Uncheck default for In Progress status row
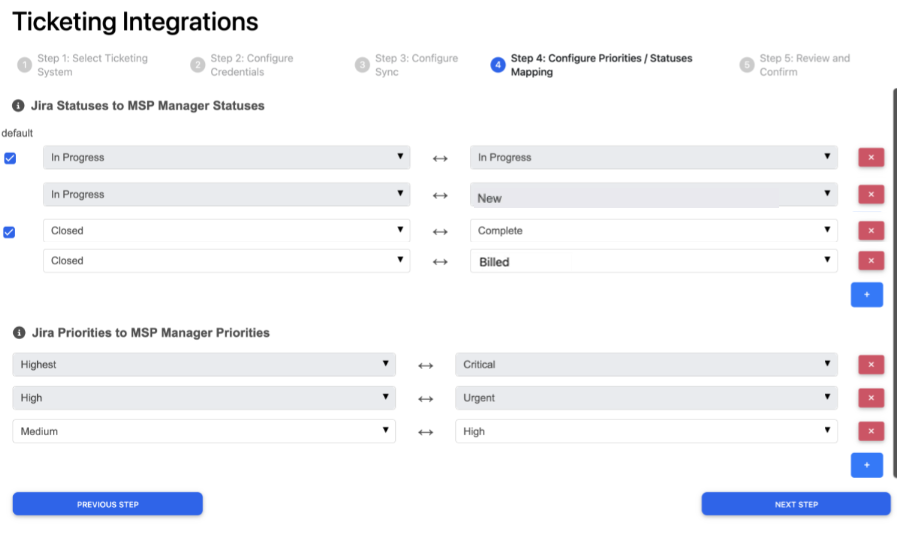The width and height of the screenshot is (904, 535). click(10, 158)
